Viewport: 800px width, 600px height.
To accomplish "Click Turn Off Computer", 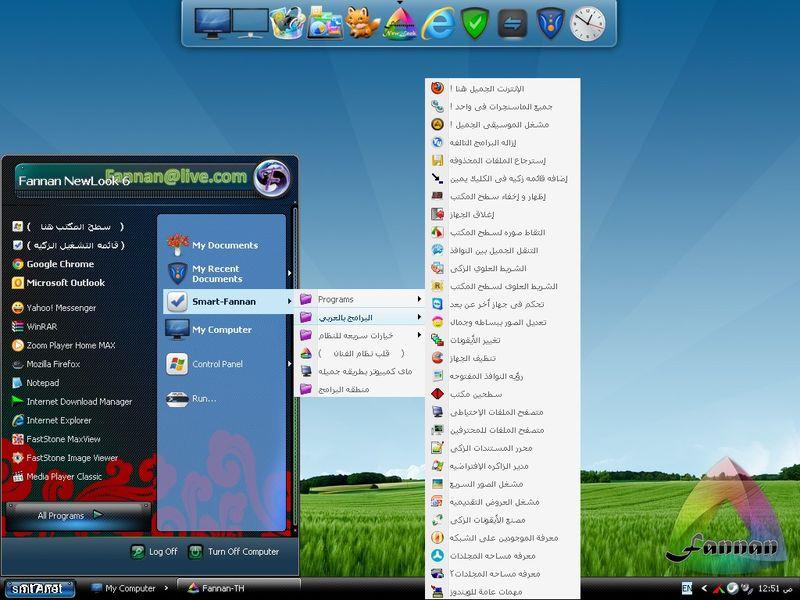I will pos(234,552).
